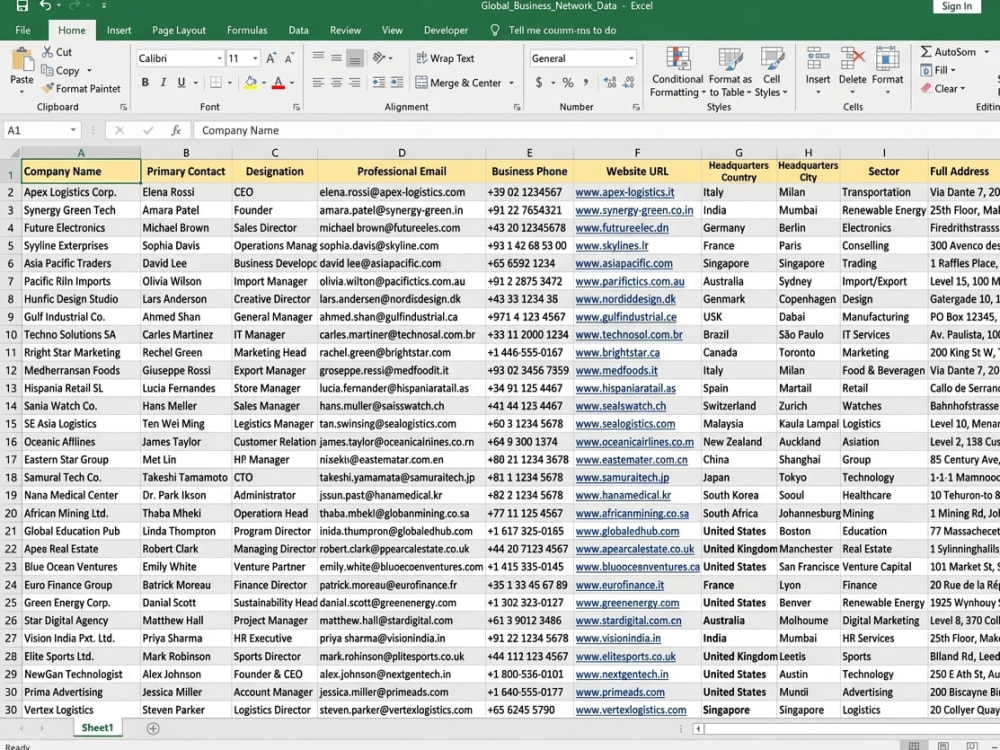
Task: Apply Percent Style format
Action: 568,82
